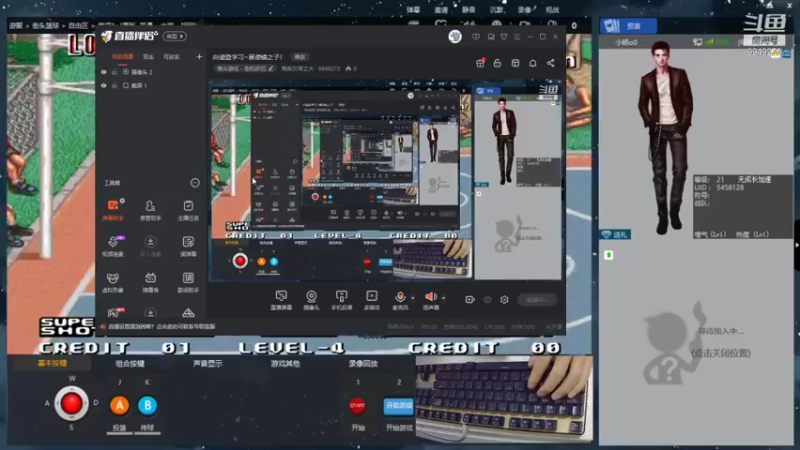Open the user avatar in the title bar
This screenshot has height=450, width=800.
[455, 36]
